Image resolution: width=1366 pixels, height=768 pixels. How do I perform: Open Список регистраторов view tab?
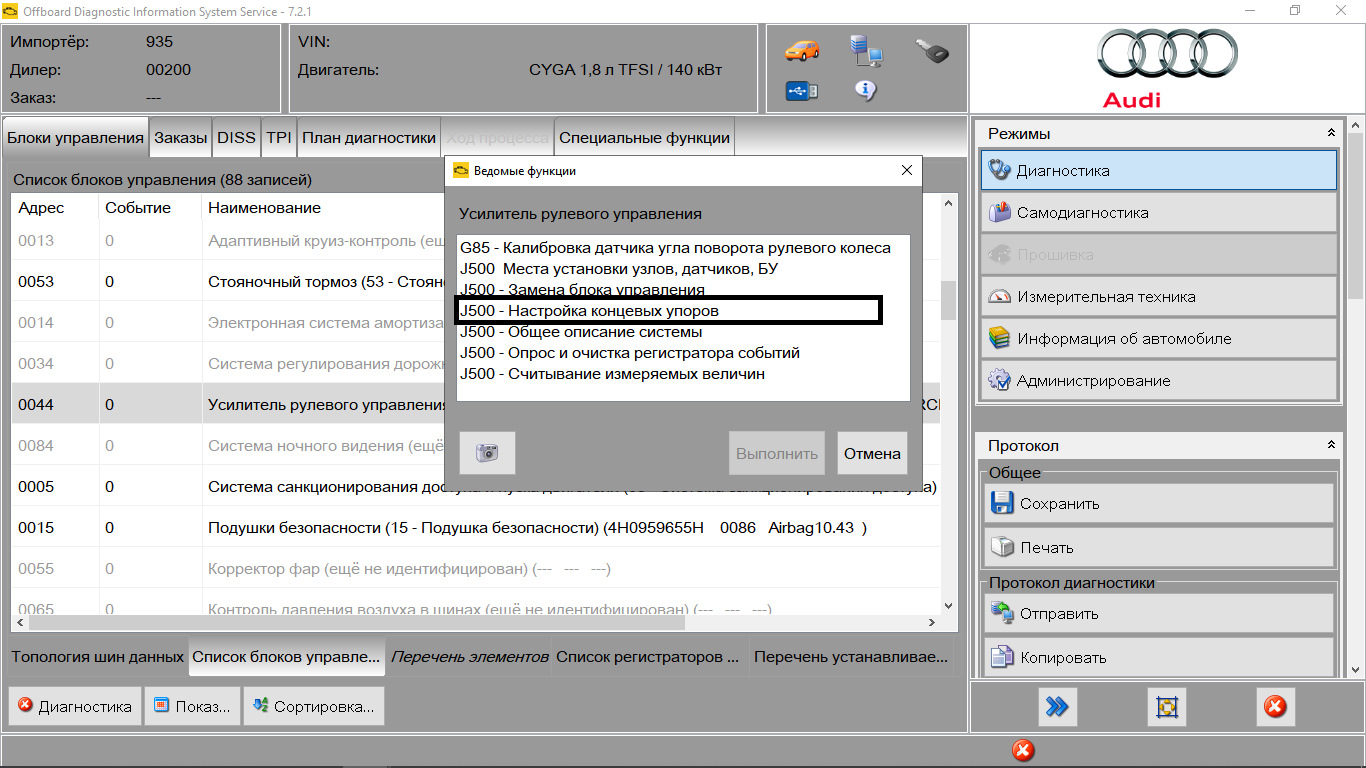[x=648, y=657]
